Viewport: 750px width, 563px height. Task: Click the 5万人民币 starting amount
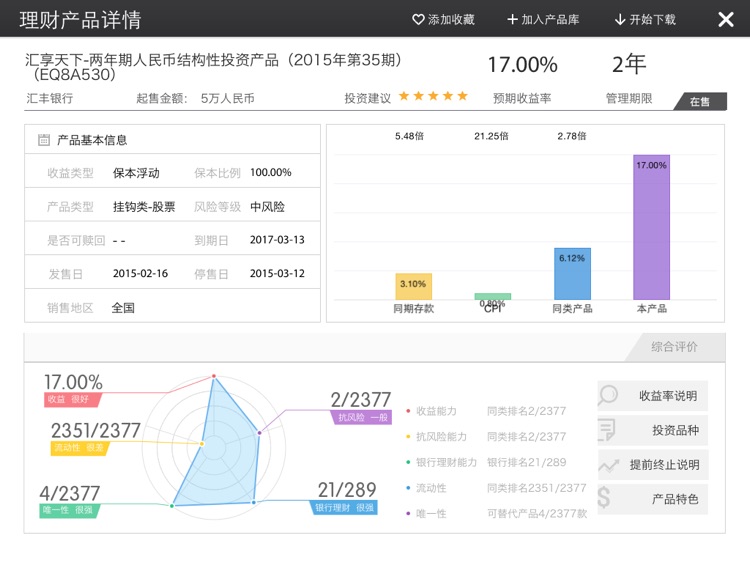(x=227, y=98)
